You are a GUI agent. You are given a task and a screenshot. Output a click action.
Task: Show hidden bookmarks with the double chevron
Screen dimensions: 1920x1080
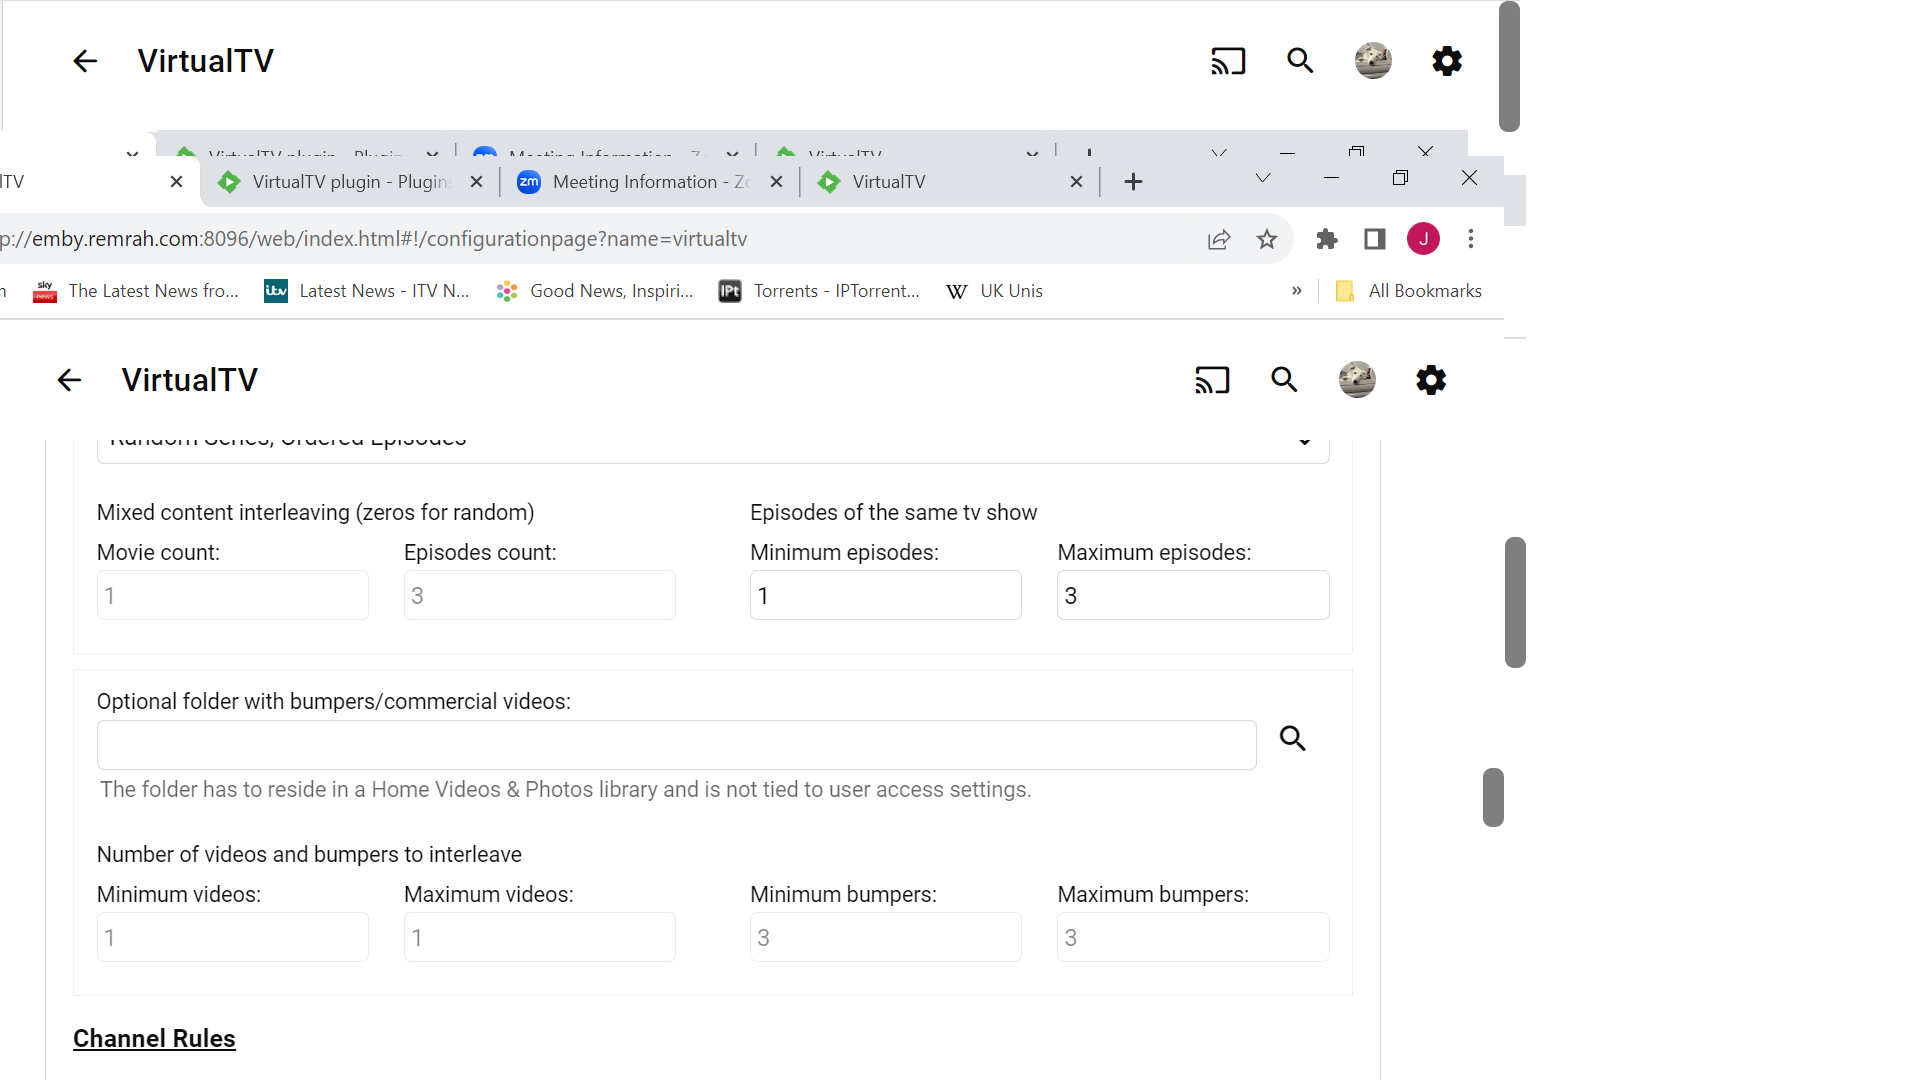(1297, 291)
